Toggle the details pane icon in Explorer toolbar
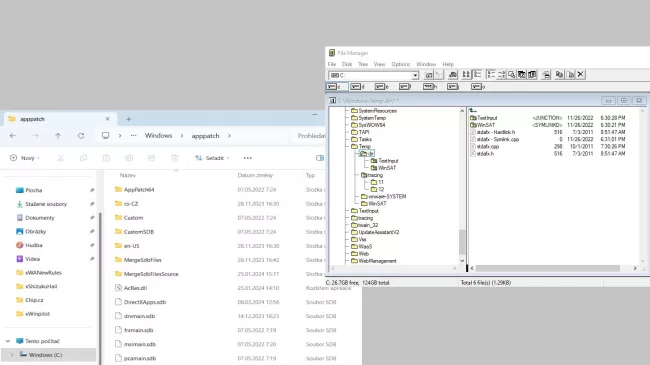The image size is (650, 365). pos(320,158)
